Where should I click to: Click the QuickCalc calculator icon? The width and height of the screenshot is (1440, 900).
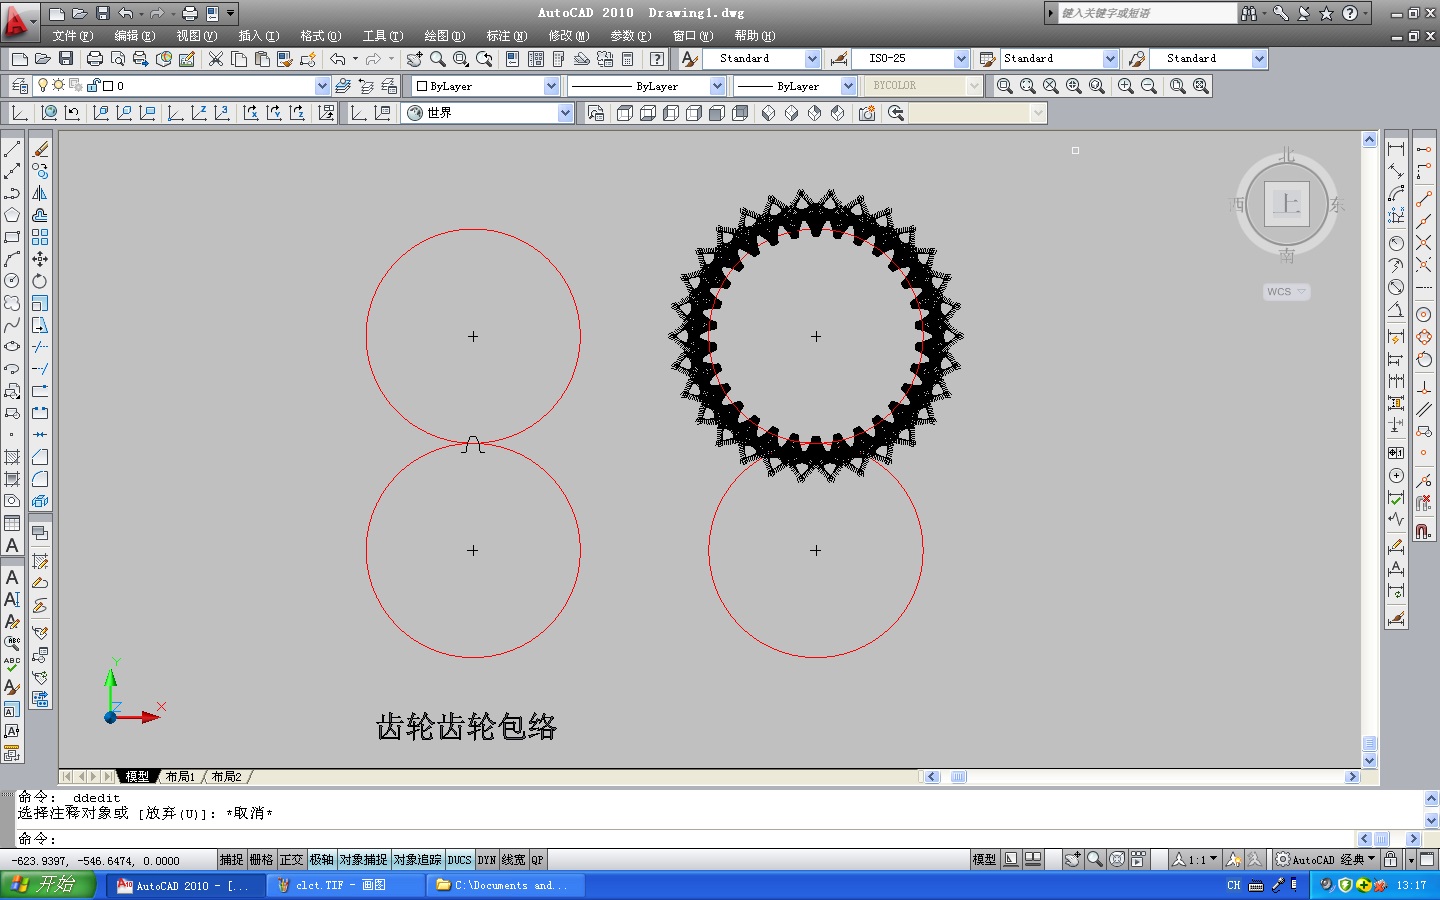tap(628, 59)
